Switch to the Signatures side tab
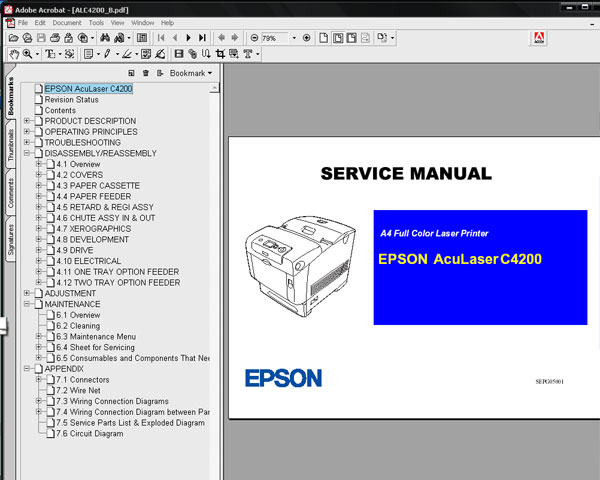 click(11, 240)
